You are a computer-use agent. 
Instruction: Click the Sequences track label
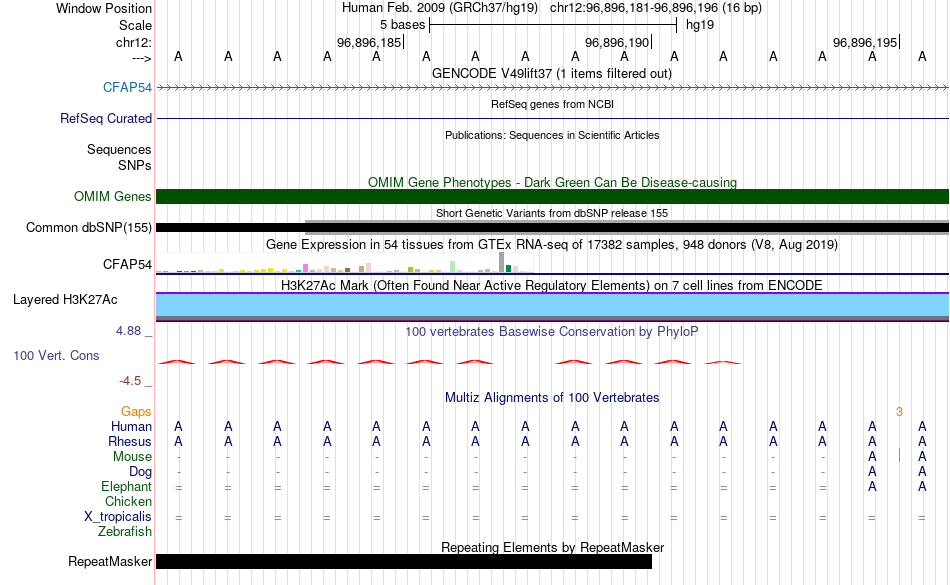119,150
